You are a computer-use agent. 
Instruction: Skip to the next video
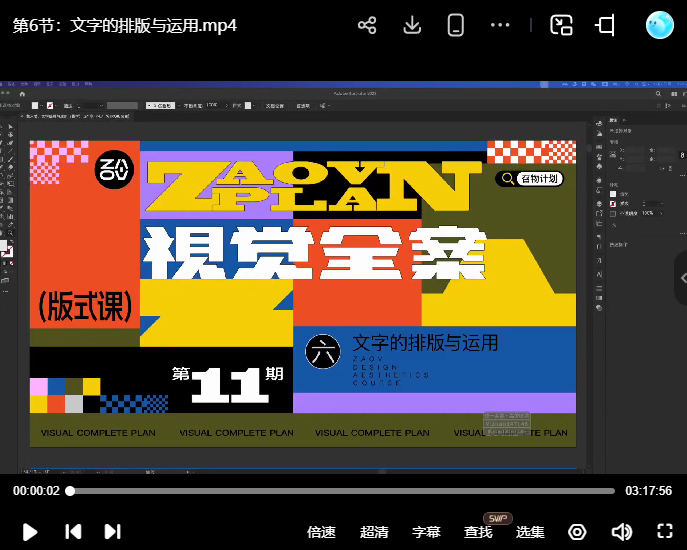tap(113, 532)
